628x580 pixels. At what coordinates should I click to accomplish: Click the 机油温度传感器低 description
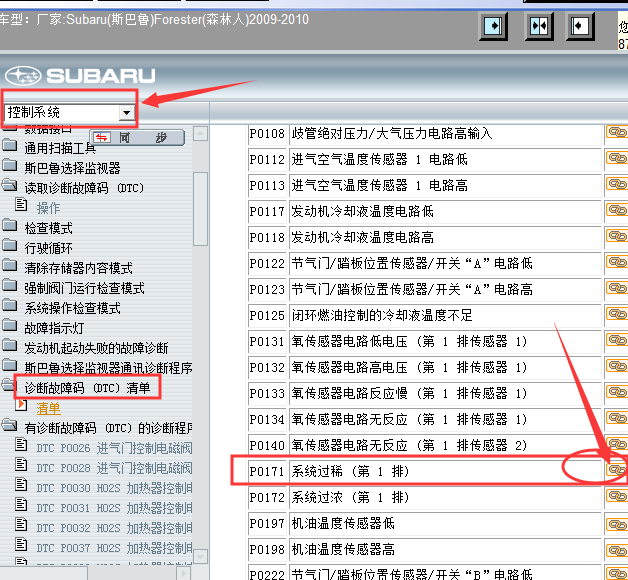[x=343, y=524]
